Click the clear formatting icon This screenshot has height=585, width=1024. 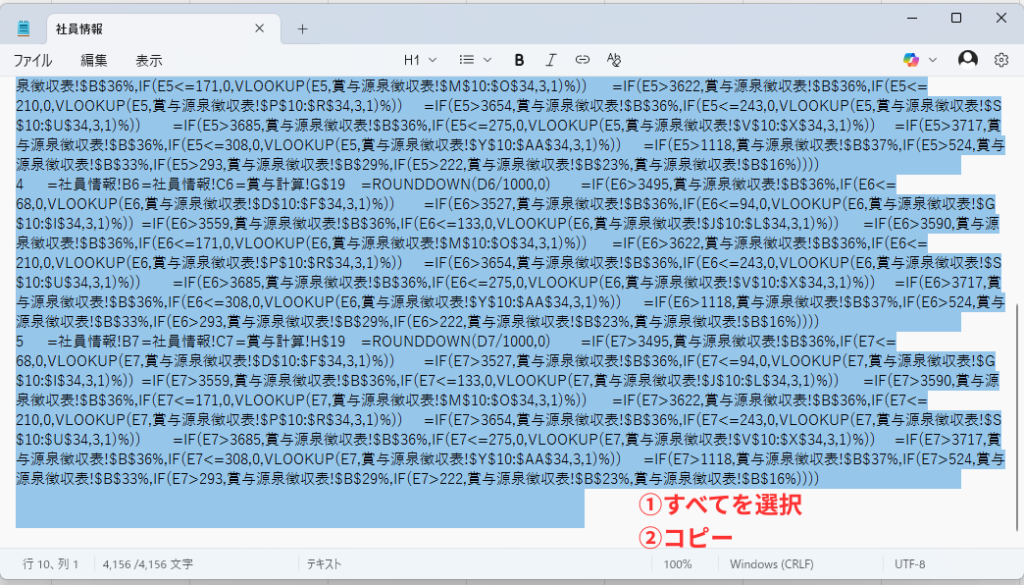(614, 60)
